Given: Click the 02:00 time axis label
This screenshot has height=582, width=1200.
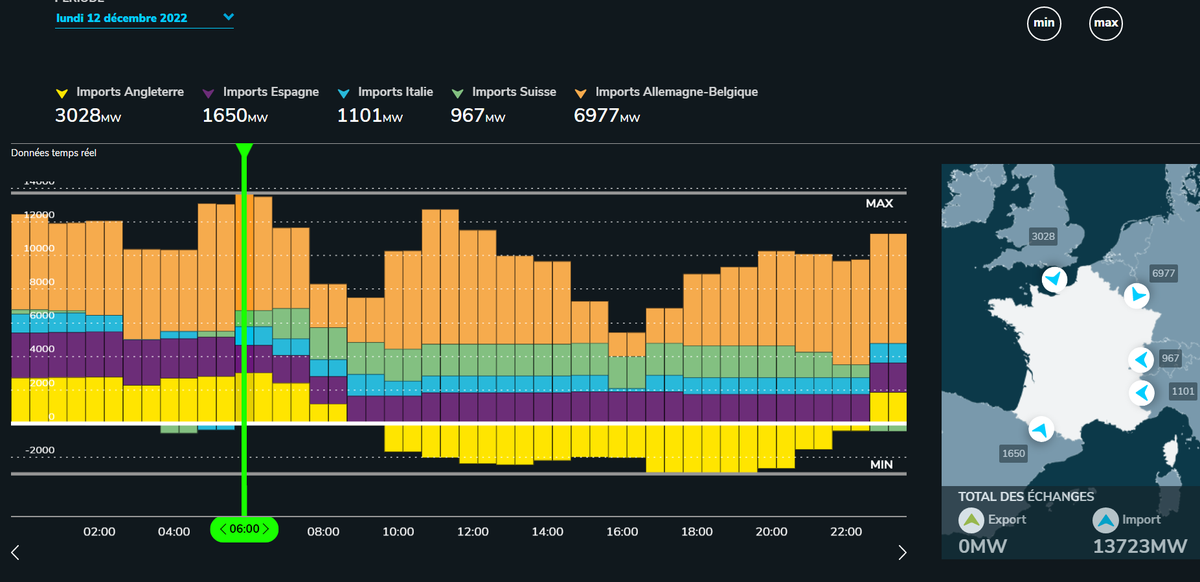Looking at the screenshot, I should (x=99, y=531).
